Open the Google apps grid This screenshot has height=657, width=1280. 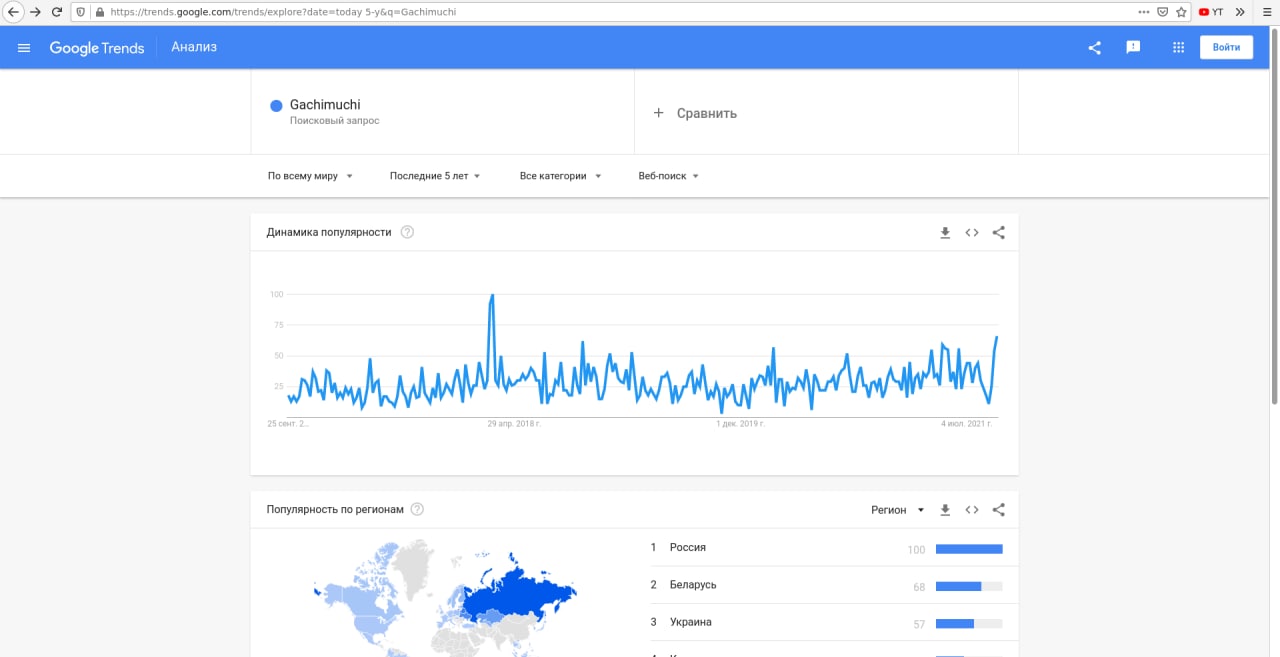[x=1178, y=47]
